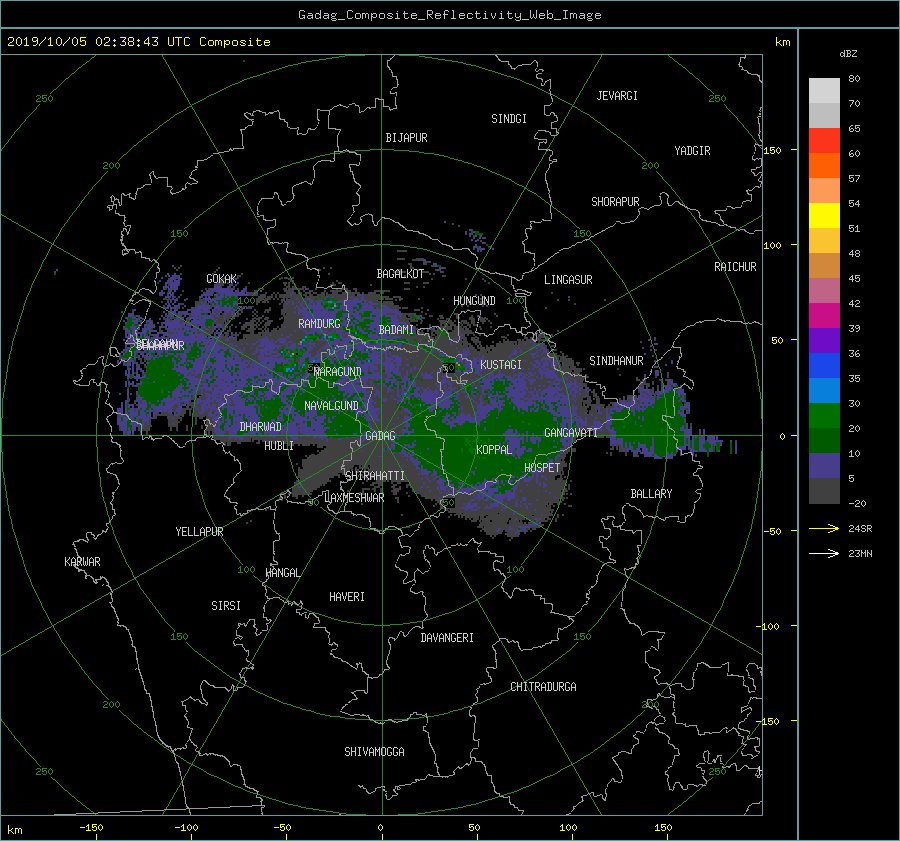Click the KUSTAGI city label
900x841 pixels.
(x=501, y=365)
